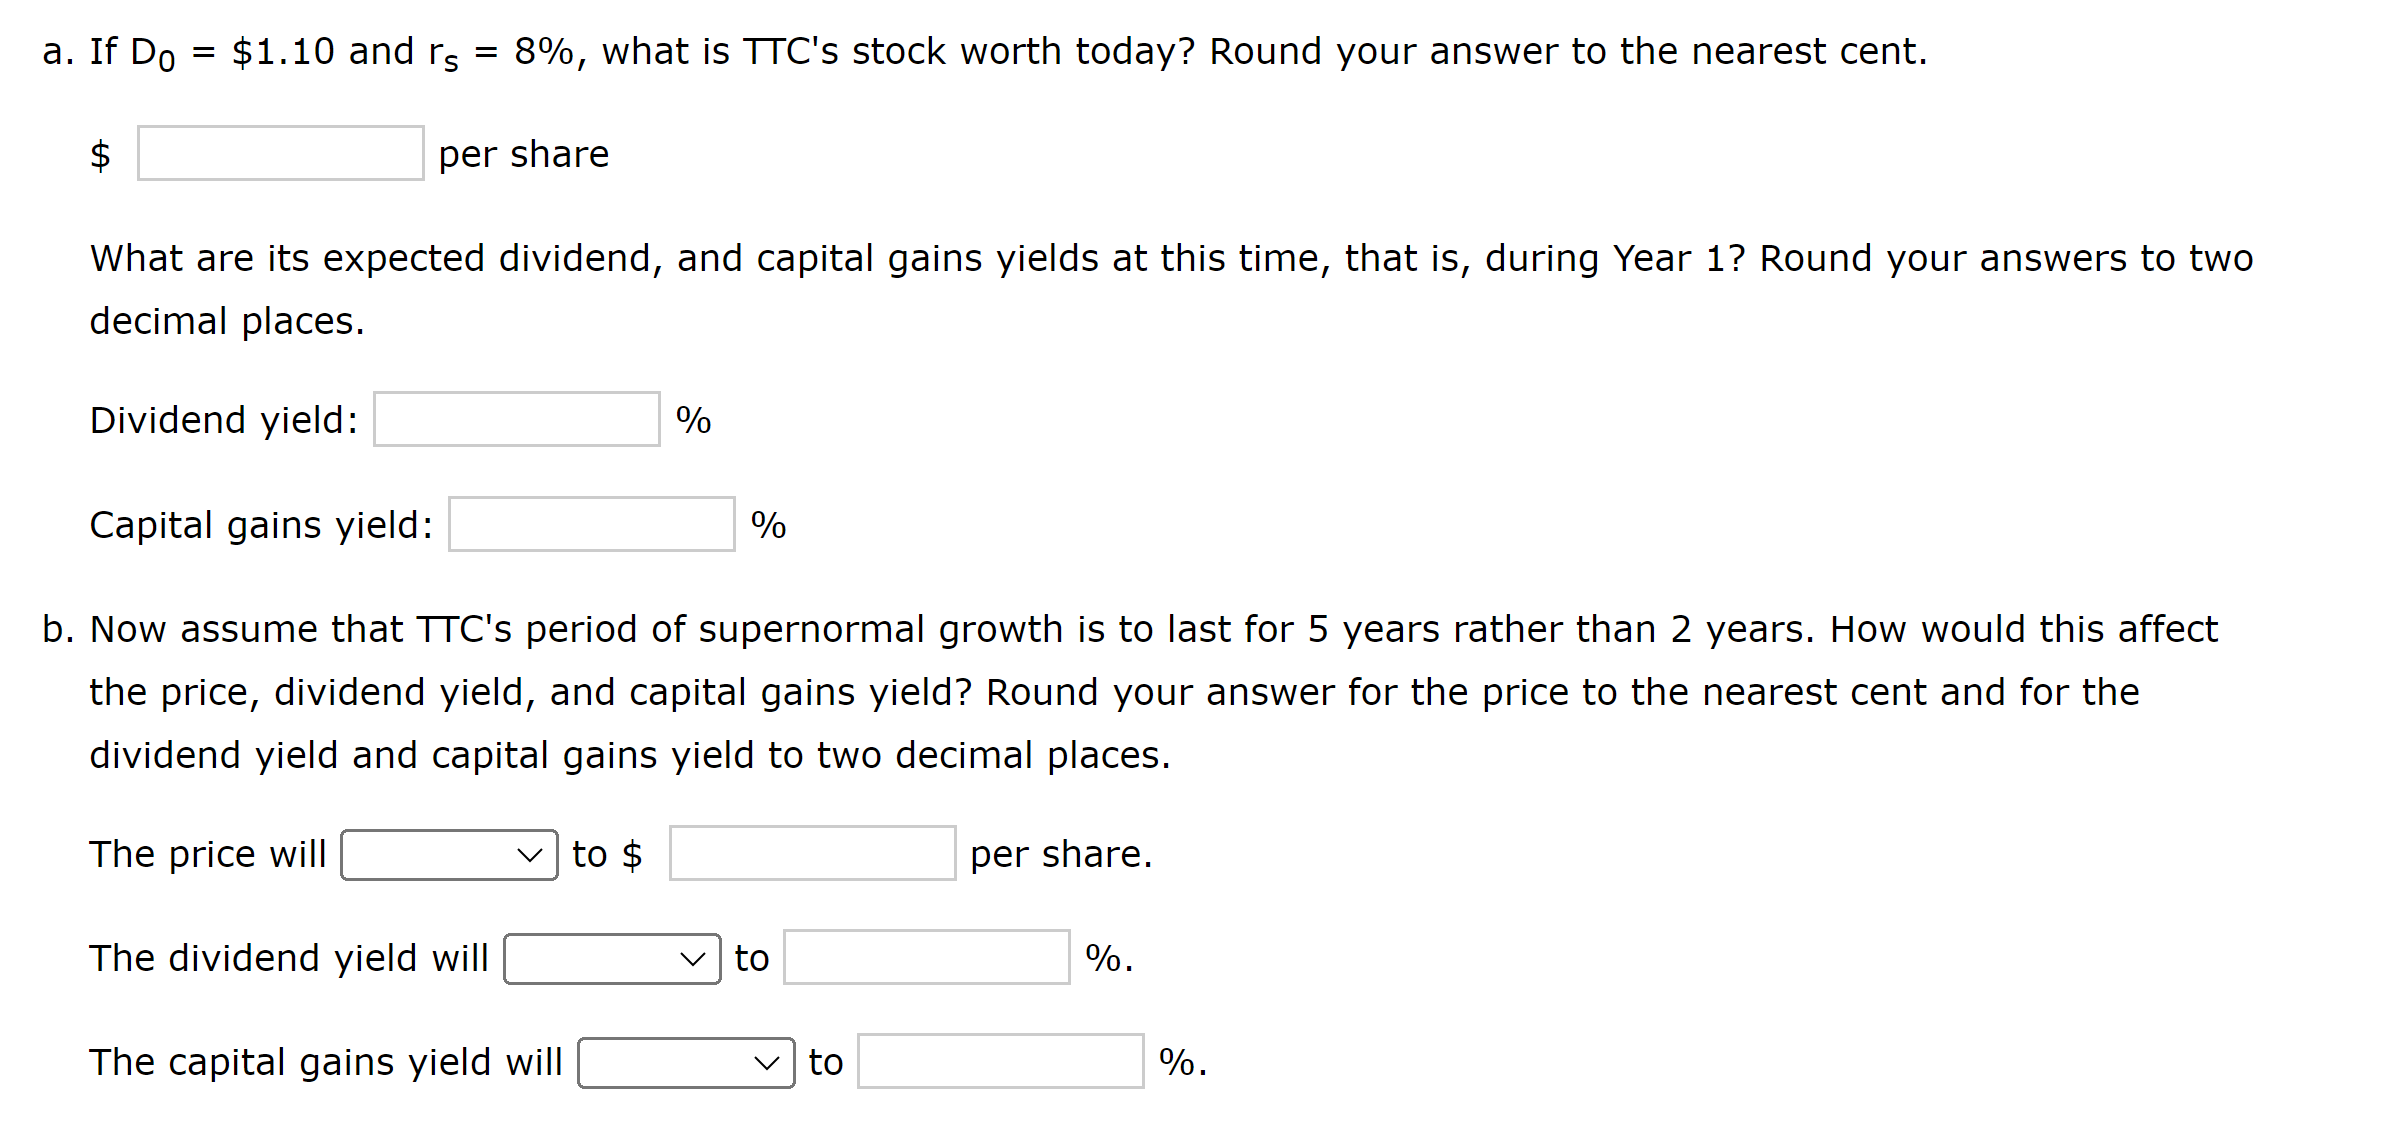Click the stock price input field in part a

pyautogui.click(x=279, y=153)
